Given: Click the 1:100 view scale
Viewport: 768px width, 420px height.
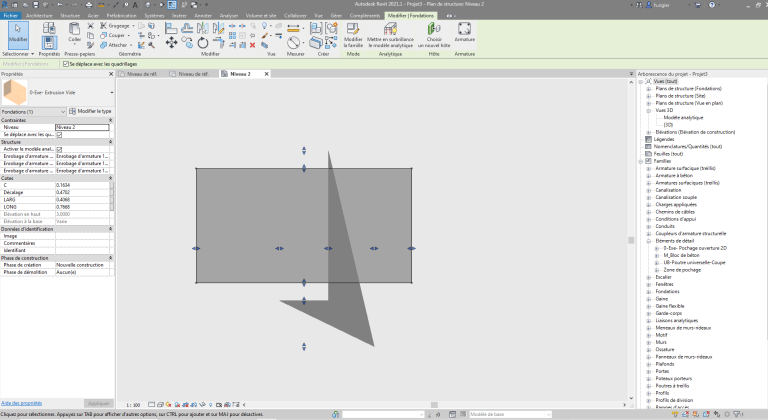Looking at the screenshot, I should pos(133,405).
